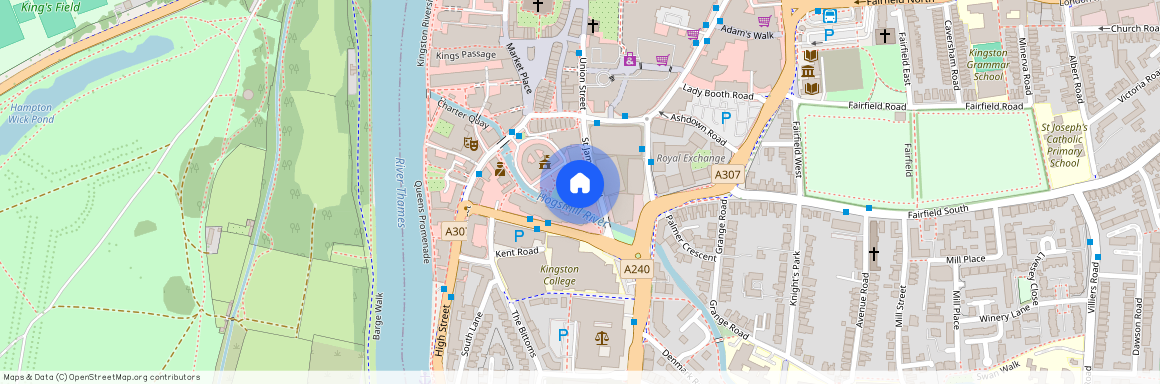Click the Church Road label
This screenshot has width=1160, height=384.
[1134, 28]
